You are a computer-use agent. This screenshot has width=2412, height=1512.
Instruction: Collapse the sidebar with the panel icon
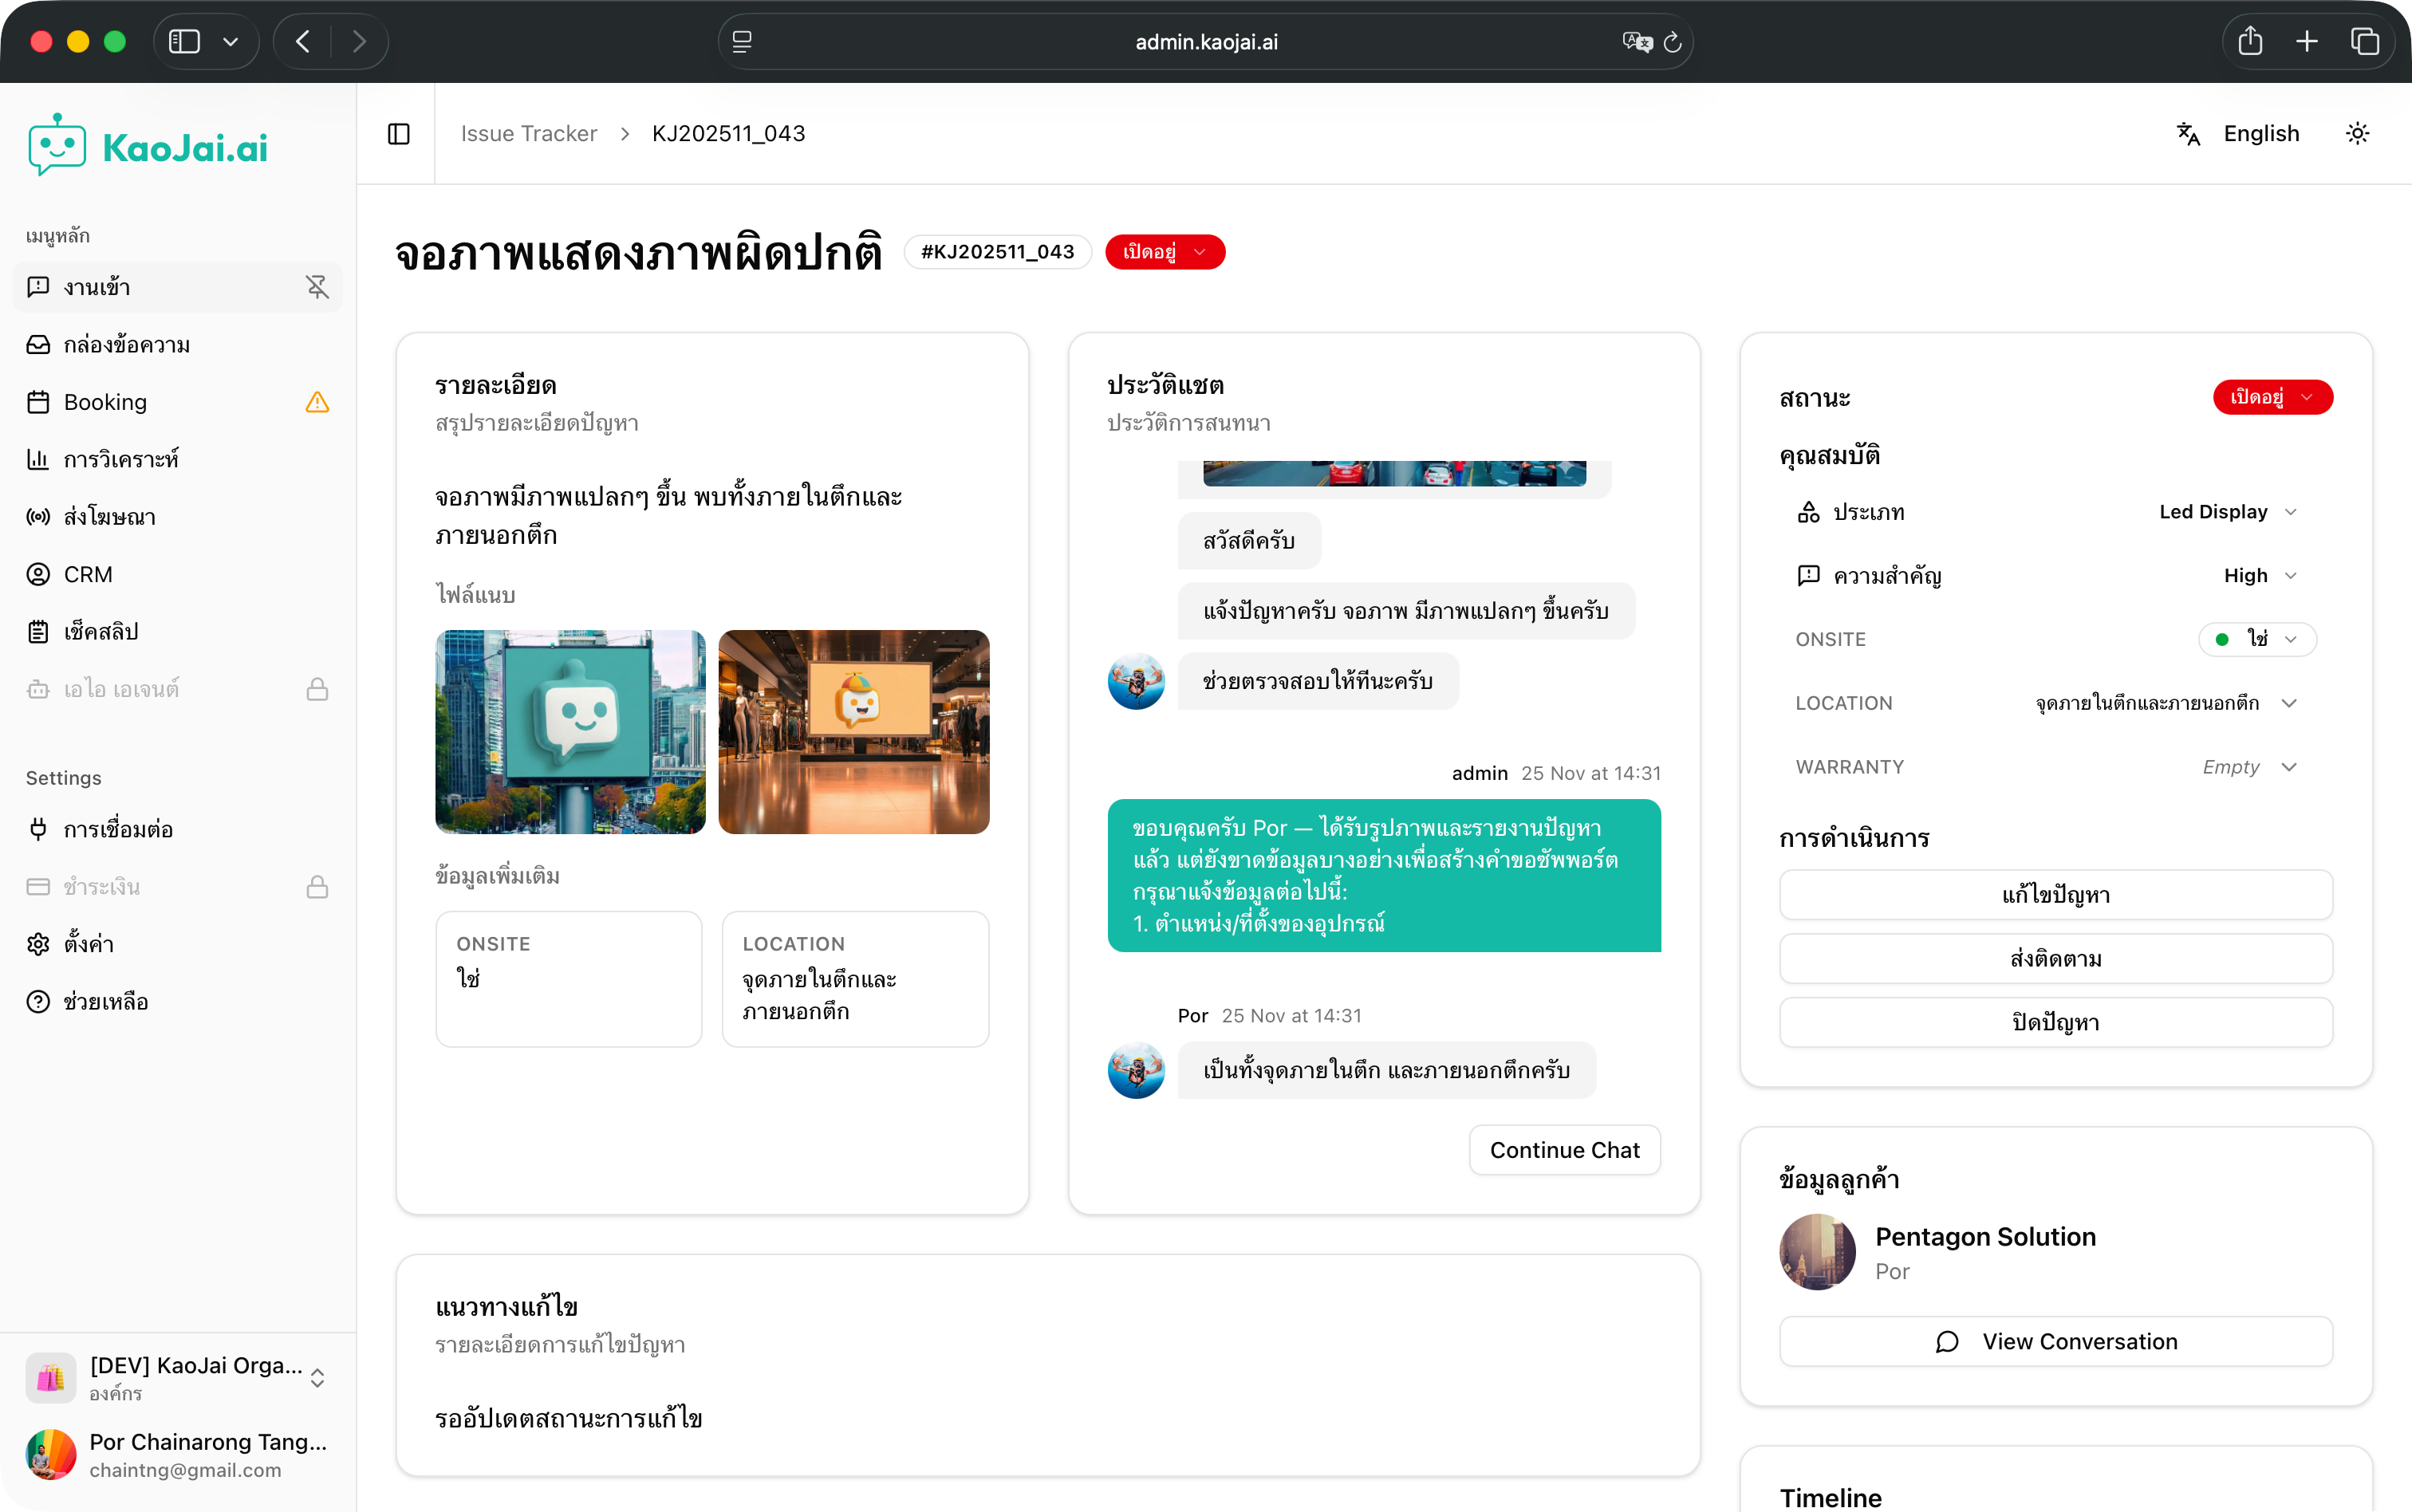click(398, 133)
